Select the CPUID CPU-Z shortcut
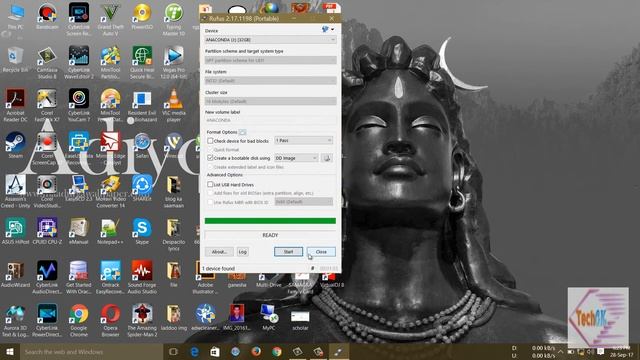This screenshot has height=360, width=640. (47, 231)
